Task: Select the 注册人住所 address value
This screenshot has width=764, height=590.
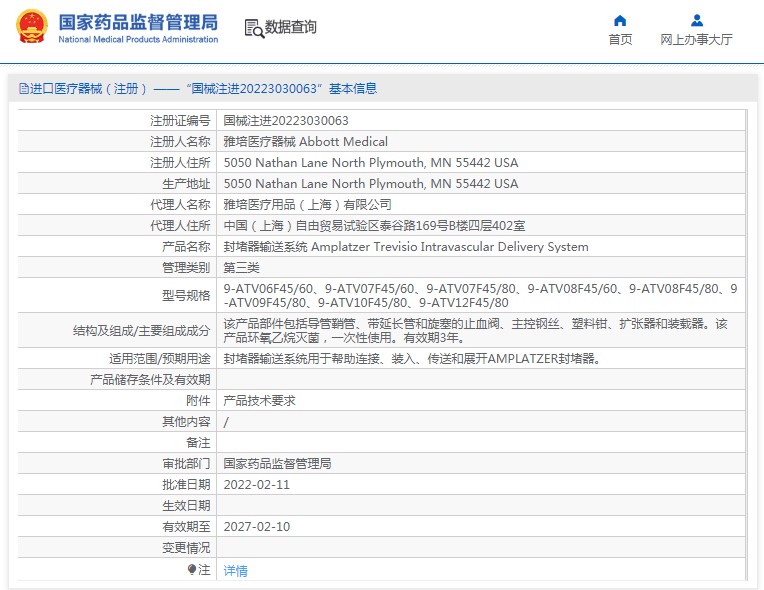Action: 371,162
